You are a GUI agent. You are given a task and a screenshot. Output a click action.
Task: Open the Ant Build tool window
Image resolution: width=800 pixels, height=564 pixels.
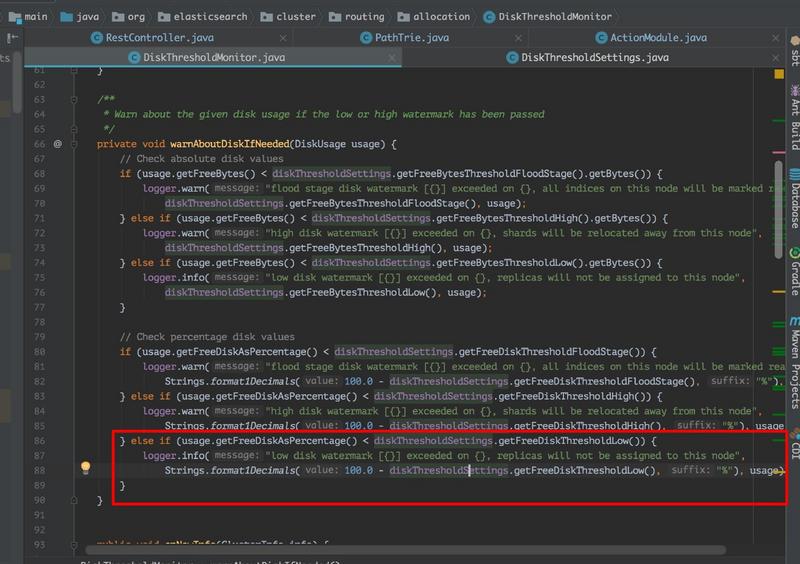(794, 117)
